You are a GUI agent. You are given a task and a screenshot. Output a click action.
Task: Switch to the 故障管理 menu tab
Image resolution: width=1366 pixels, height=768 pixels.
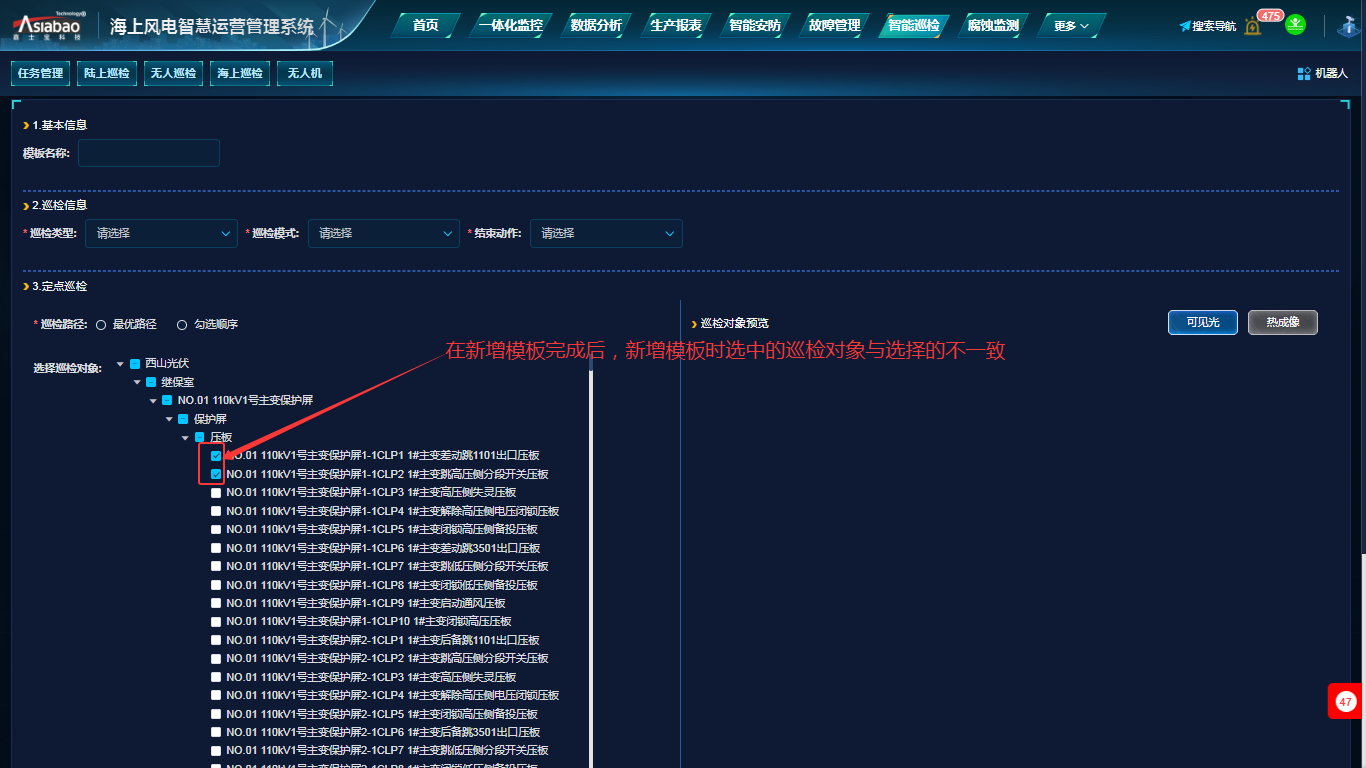834,26
